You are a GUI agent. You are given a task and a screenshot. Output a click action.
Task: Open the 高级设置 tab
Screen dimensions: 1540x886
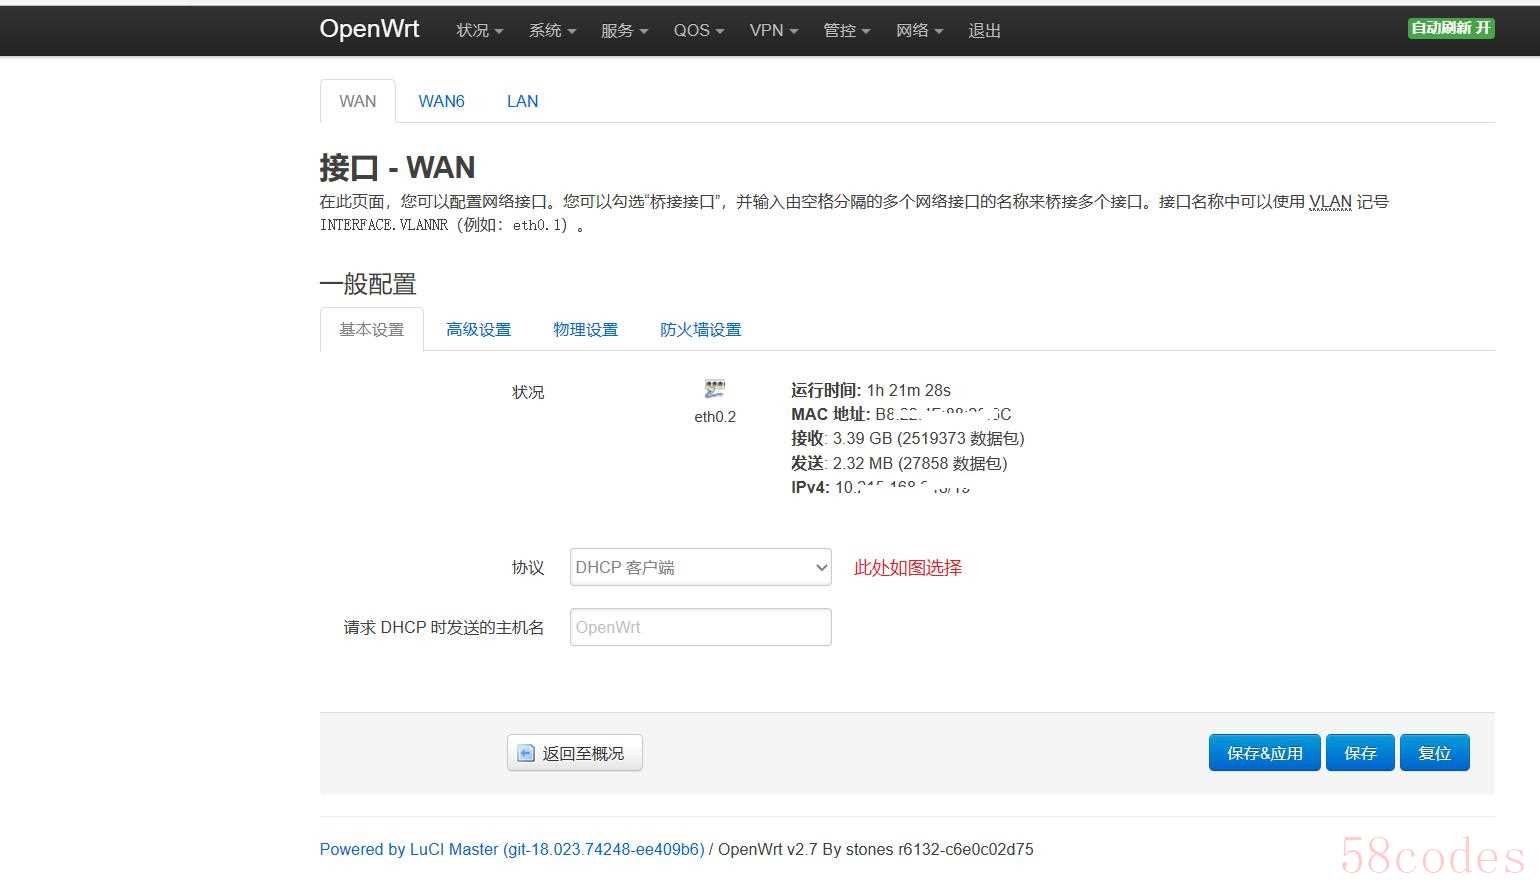coord(478,329)
